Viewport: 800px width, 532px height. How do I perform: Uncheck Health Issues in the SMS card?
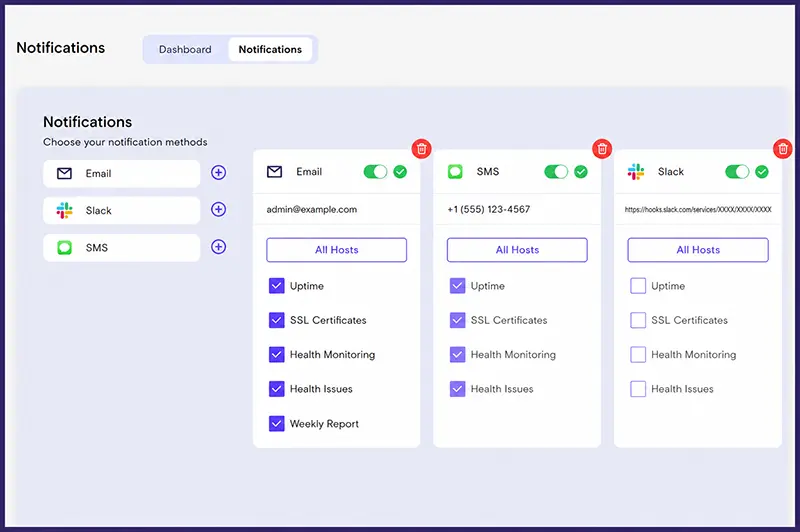[458, 389]
